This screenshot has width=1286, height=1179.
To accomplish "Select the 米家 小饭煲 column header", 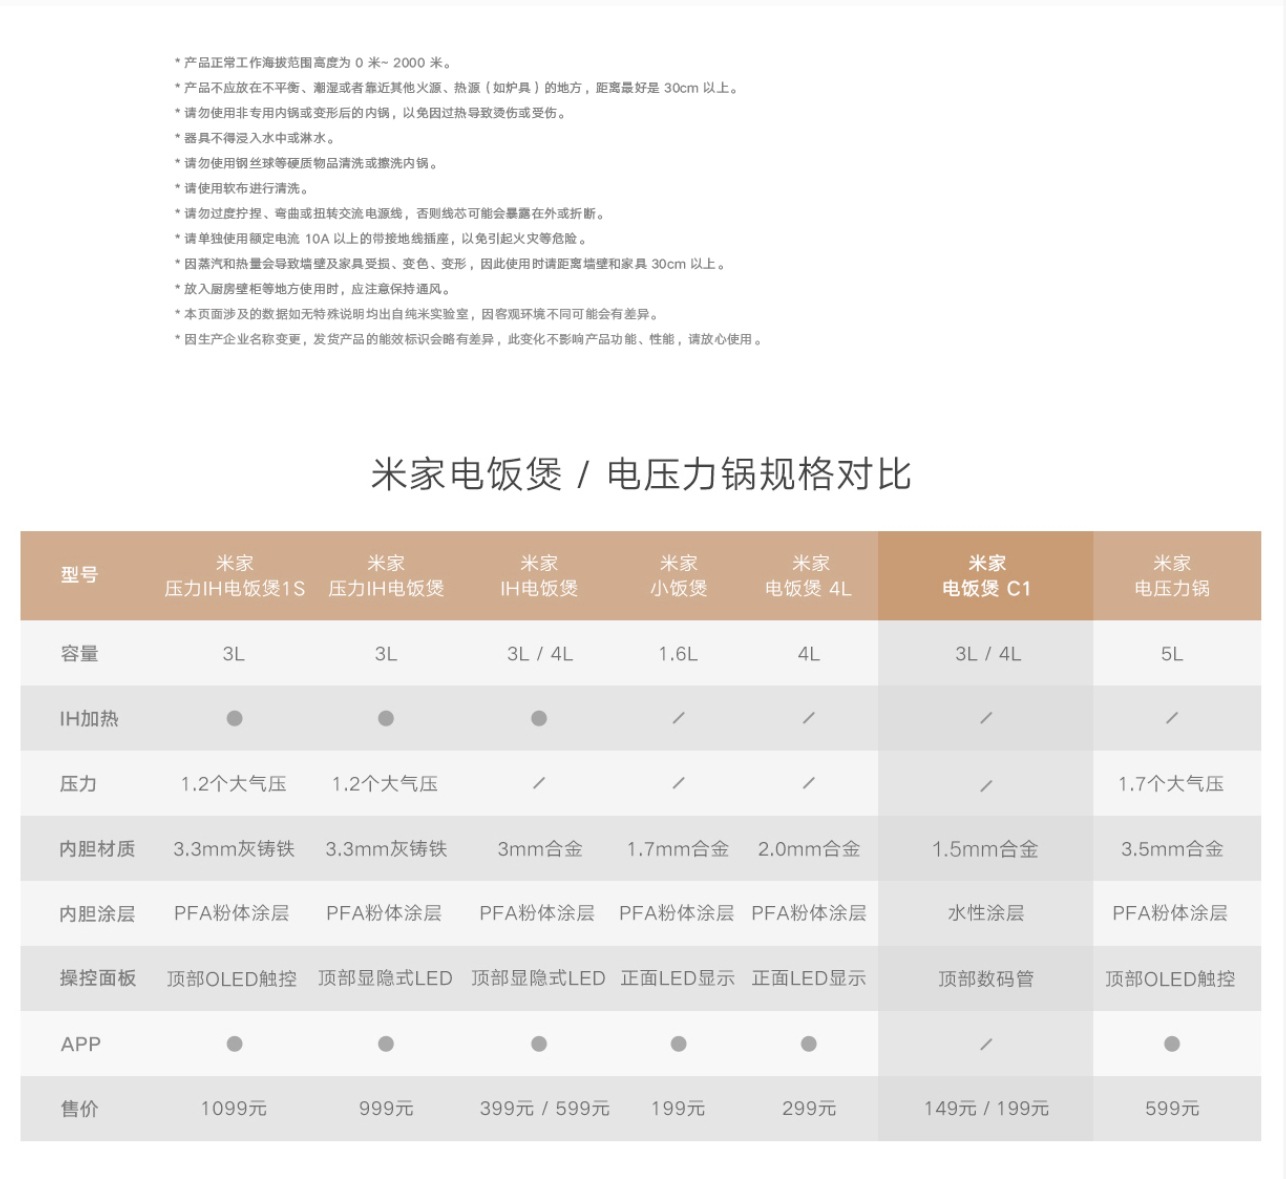I will point(678,576).
